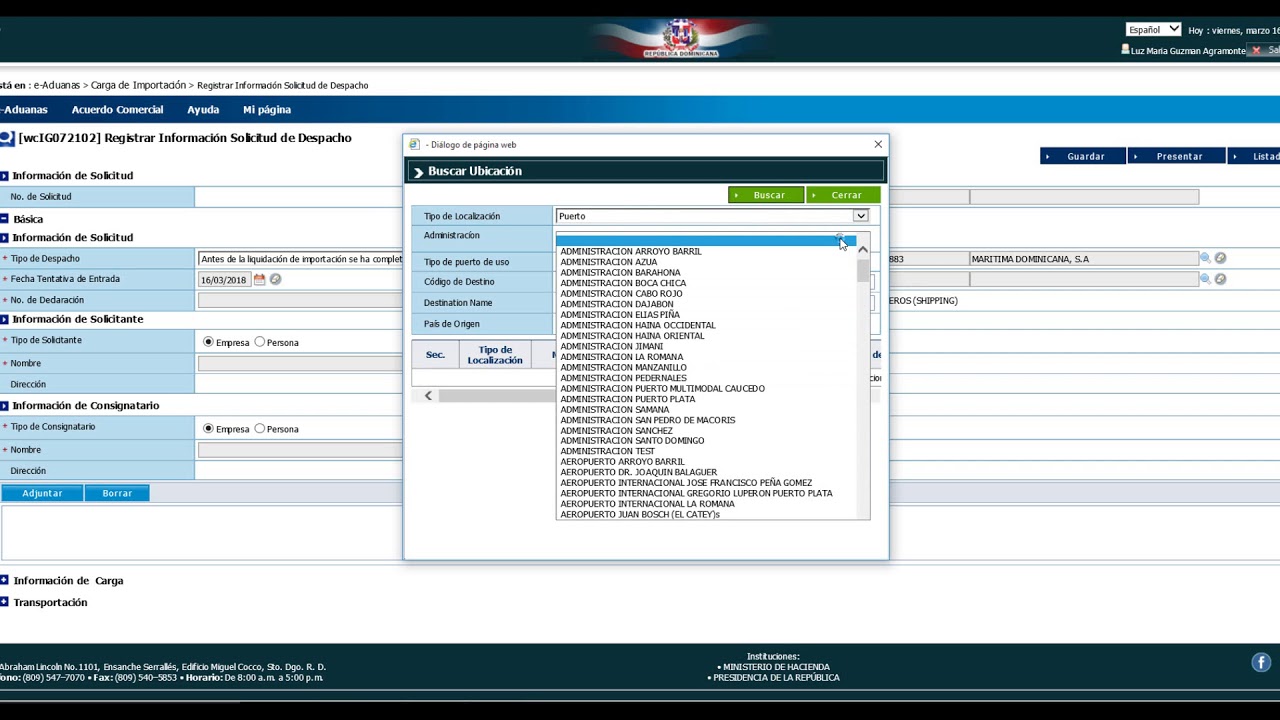Choose AEROPUERTO INTERNACIONAL LA ROMANA option
Image resolution: width=1280 pixels, height=720 pixels.
[647, 504]
